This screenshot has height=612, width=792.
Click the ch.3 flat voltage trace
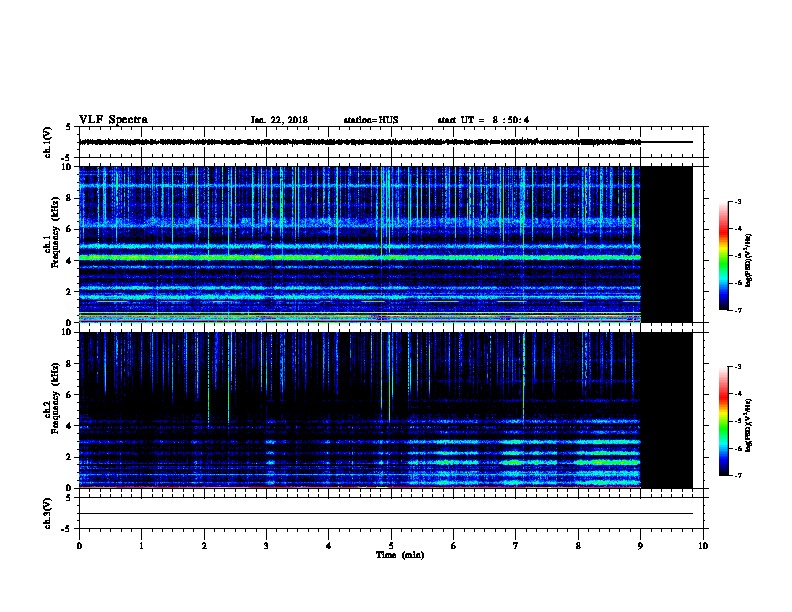(x=386, y=514)
